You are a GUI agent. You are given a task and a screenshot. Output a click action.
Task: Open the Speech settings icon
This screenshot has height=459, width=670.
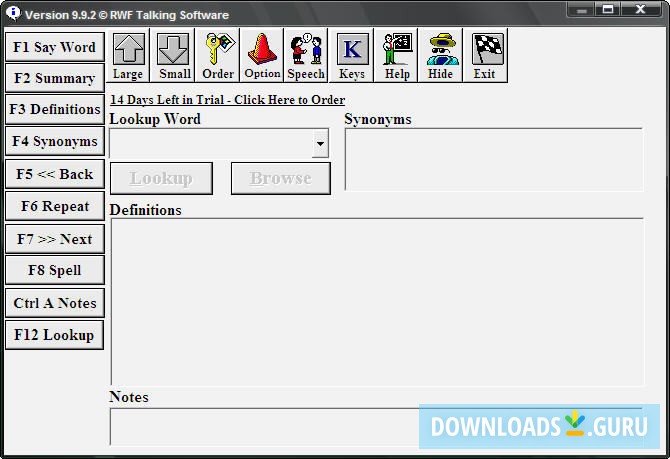(306, 56)
